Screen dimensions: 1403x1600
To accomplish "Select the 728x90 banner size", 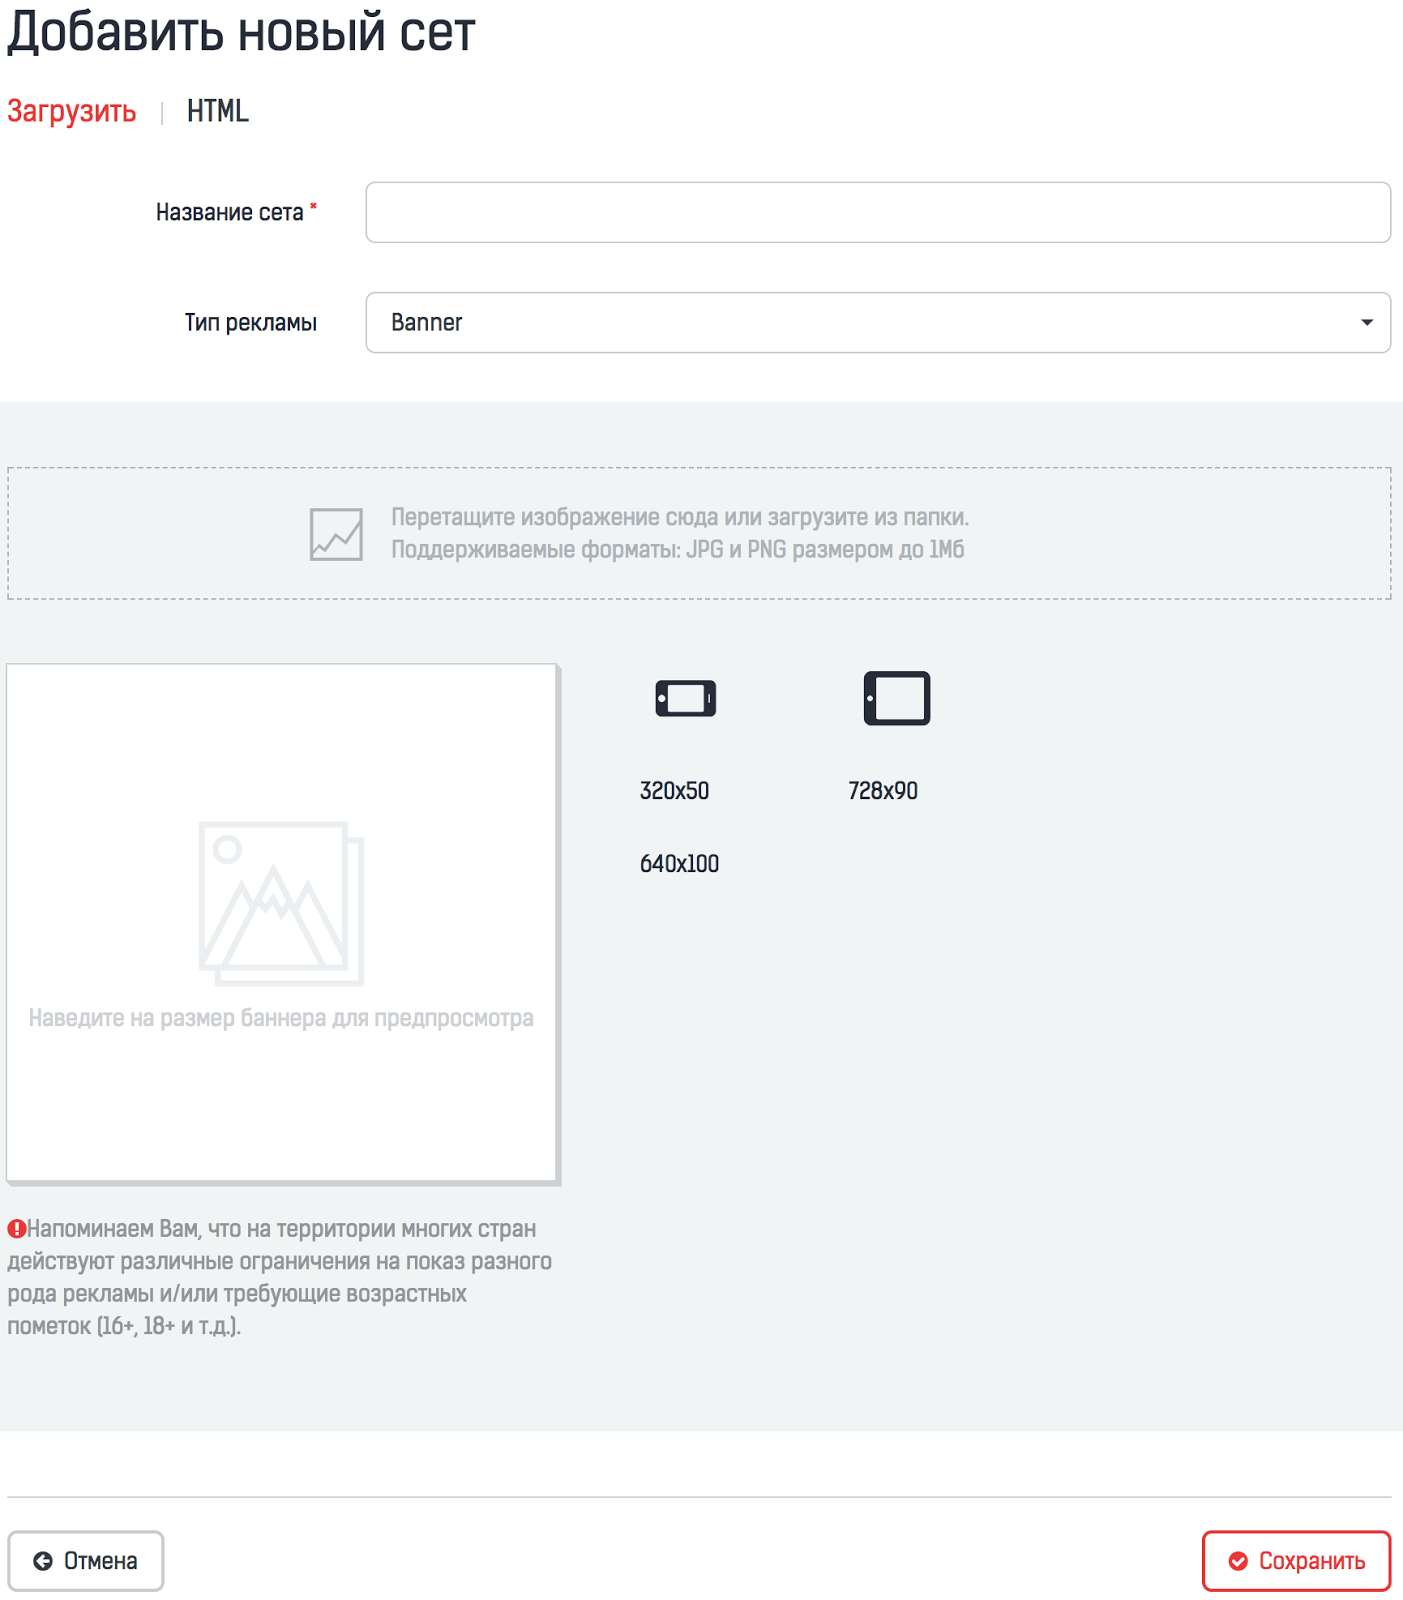I will click(x=882, y=791).
